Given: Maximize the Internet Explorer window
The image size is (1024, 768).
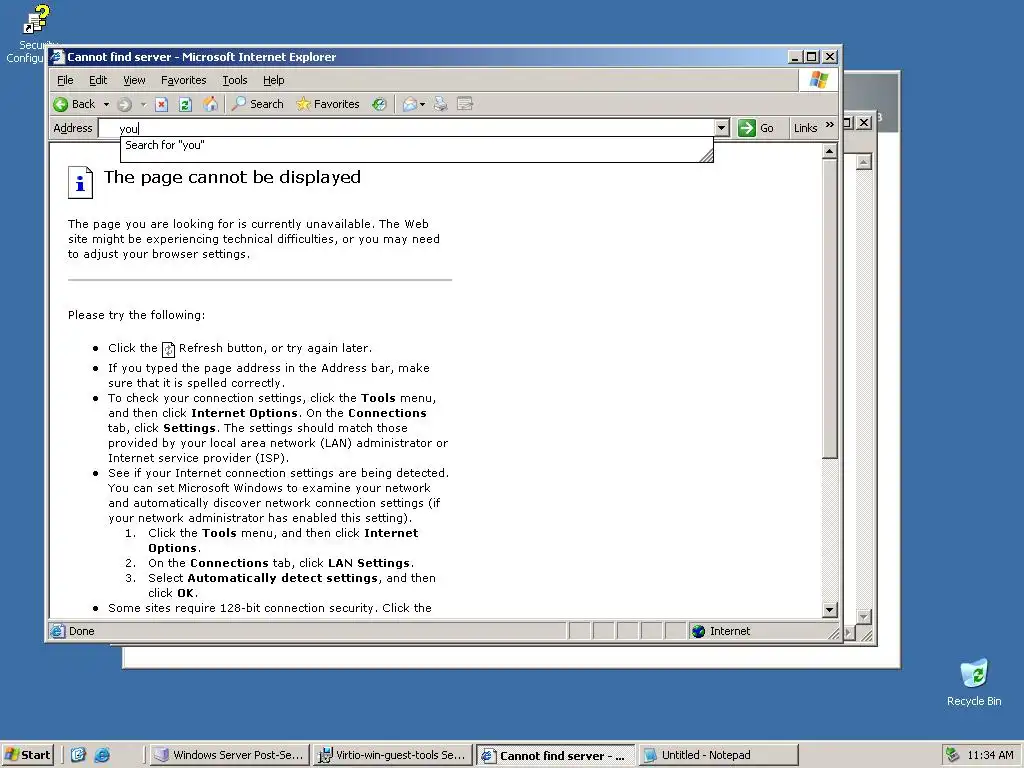Looking at the screenshot, I should (x=811, y=57).
